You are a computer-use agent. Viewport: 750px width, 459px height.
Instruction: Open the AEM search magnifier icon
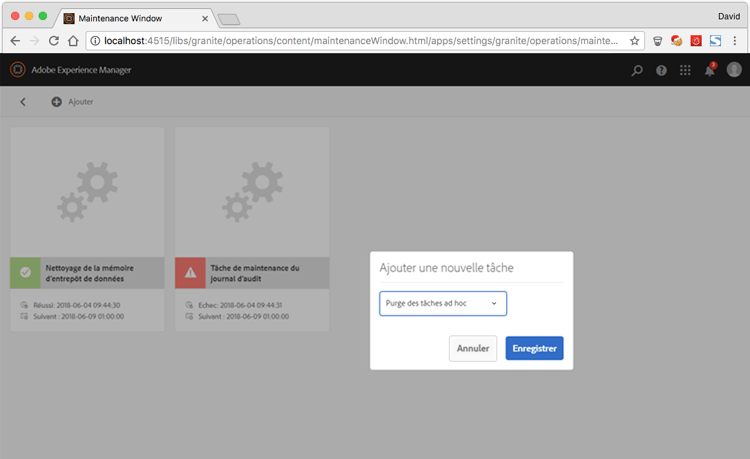click(637, 70)
